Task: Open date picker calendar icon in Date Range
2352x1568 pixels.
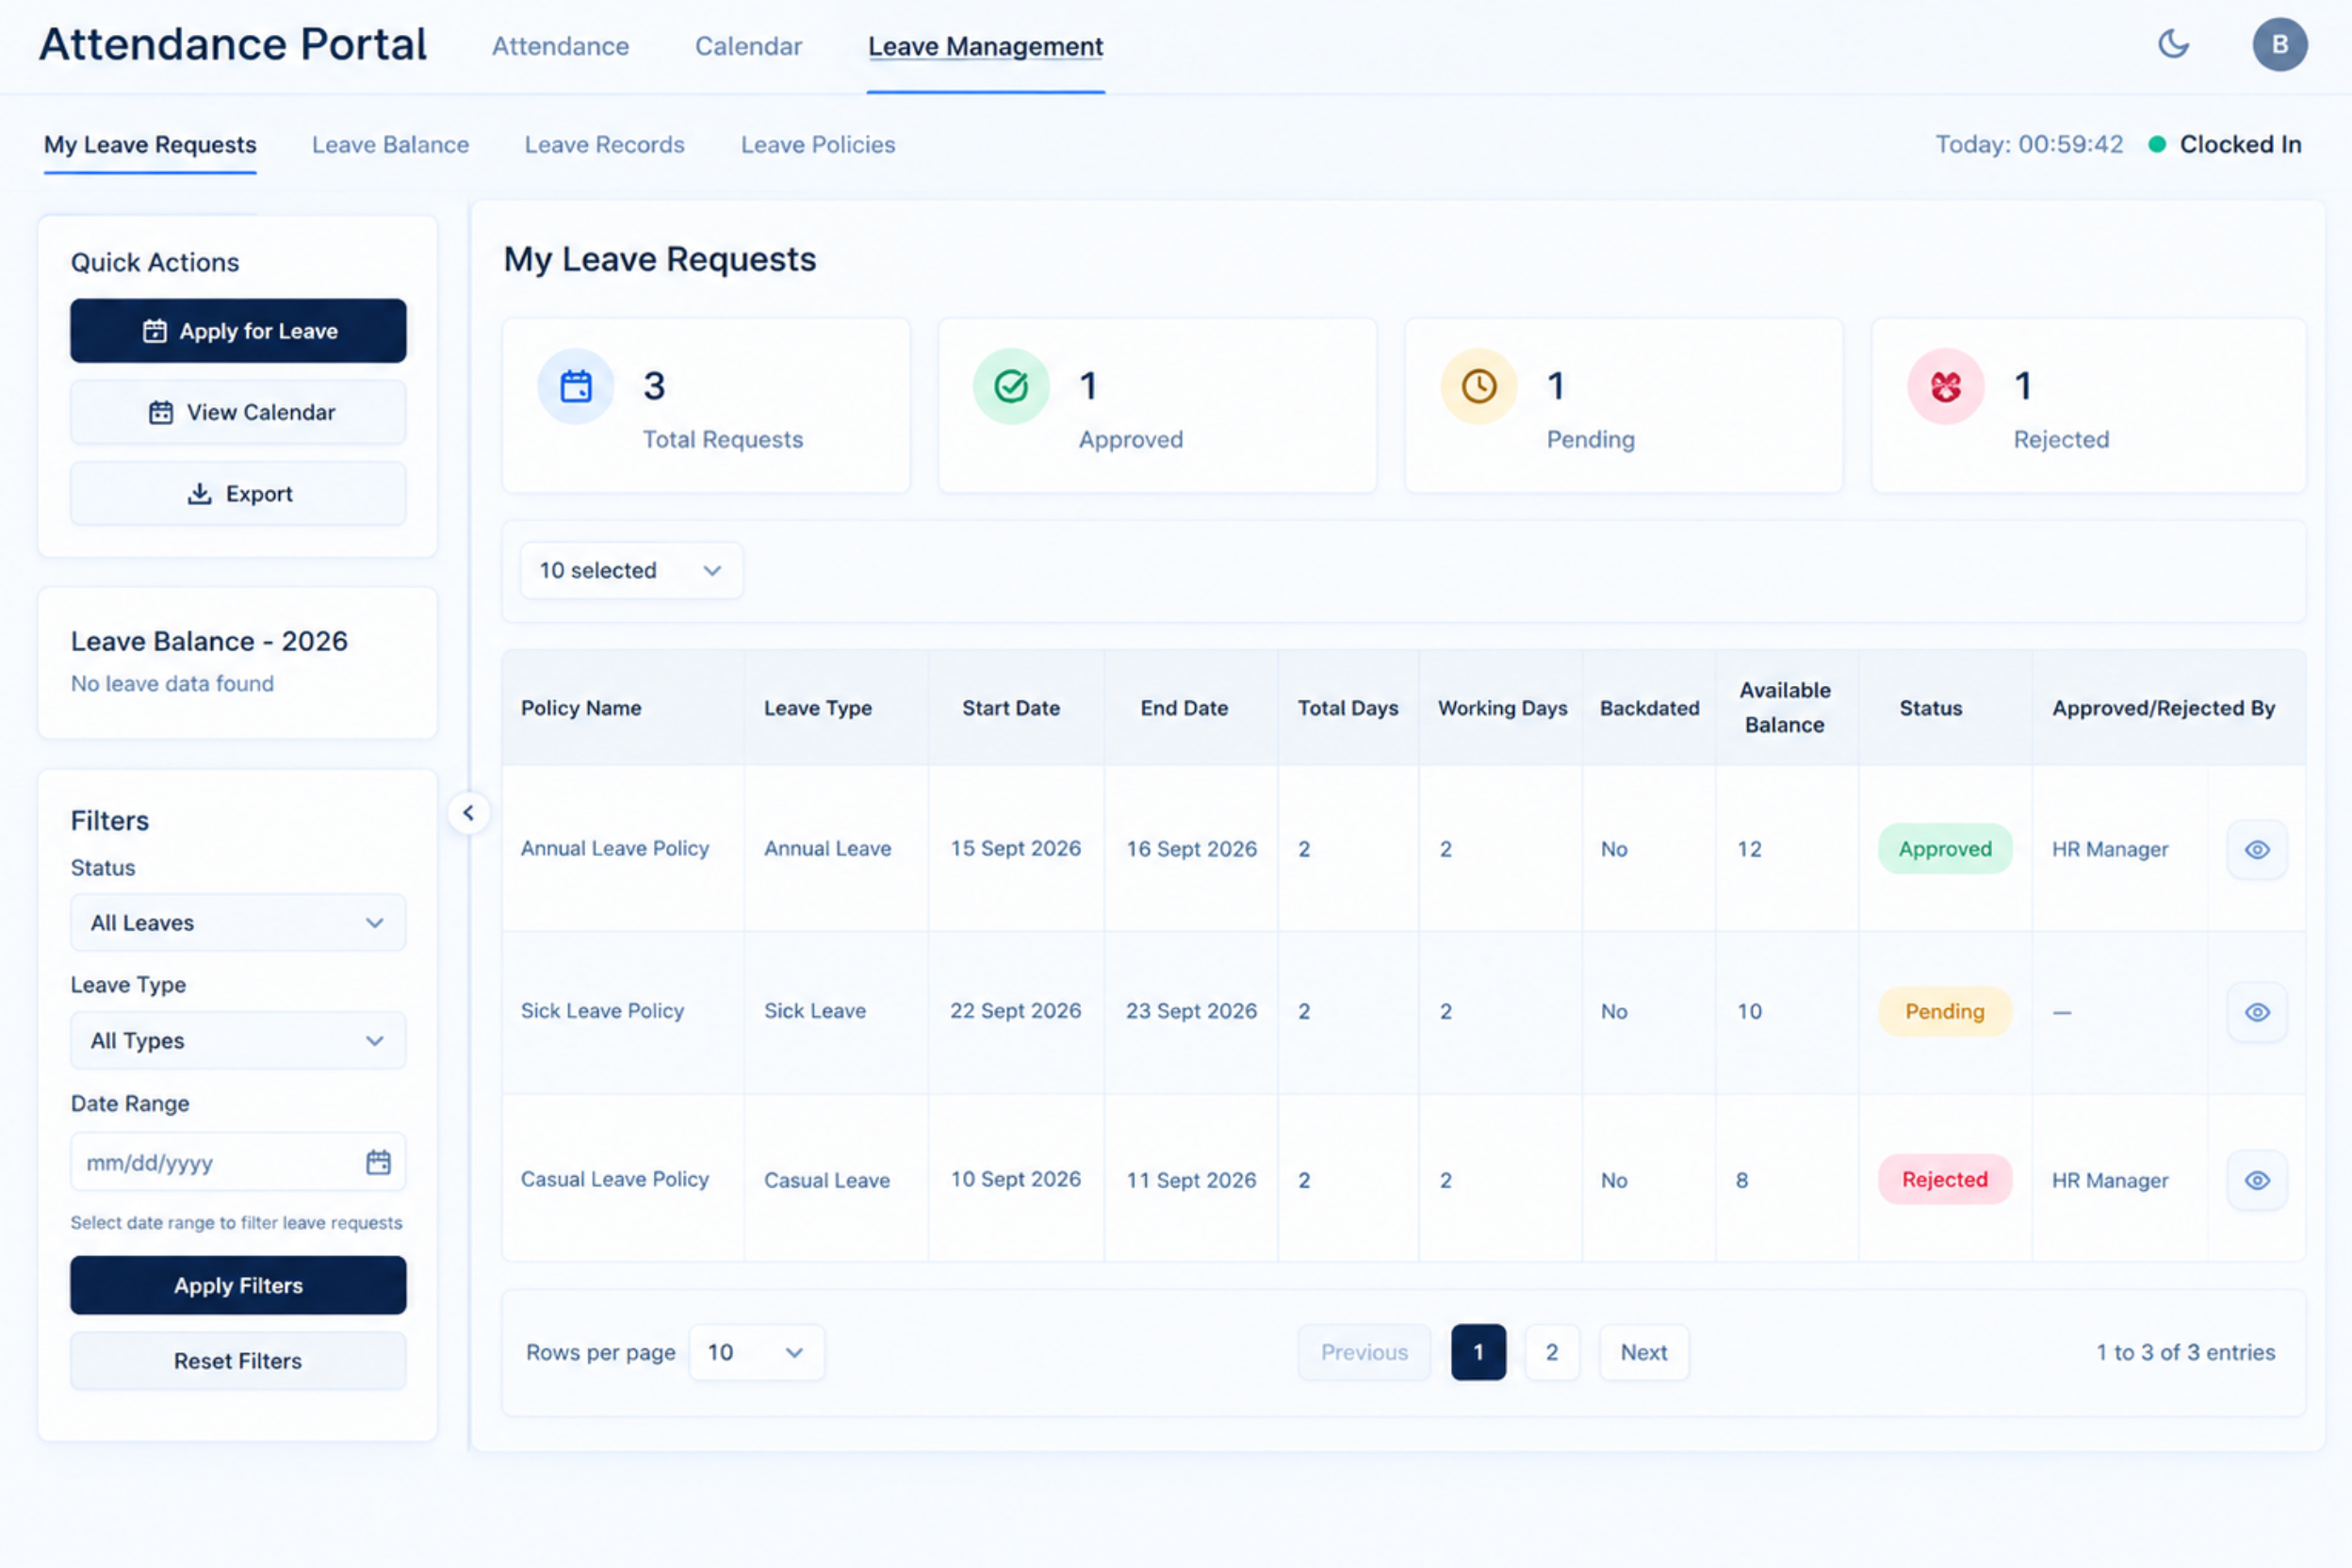Action: [x=378, y=1162]
